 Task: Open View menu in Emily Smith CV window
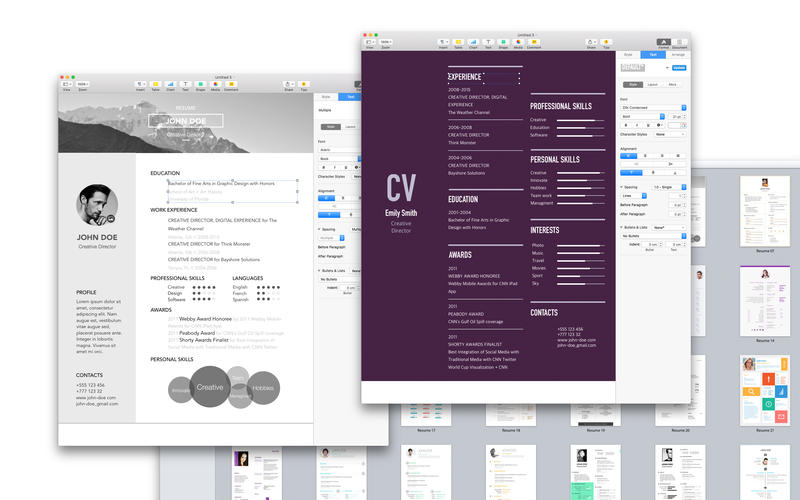(x=369, y=42)
